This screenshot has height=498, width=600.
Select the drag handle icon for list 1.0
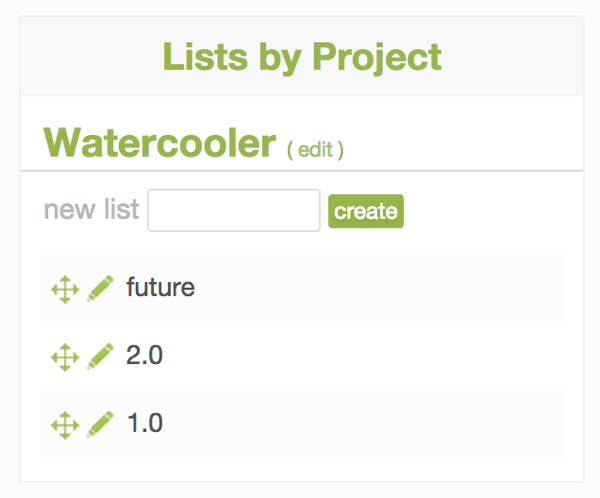click(64, 424)
